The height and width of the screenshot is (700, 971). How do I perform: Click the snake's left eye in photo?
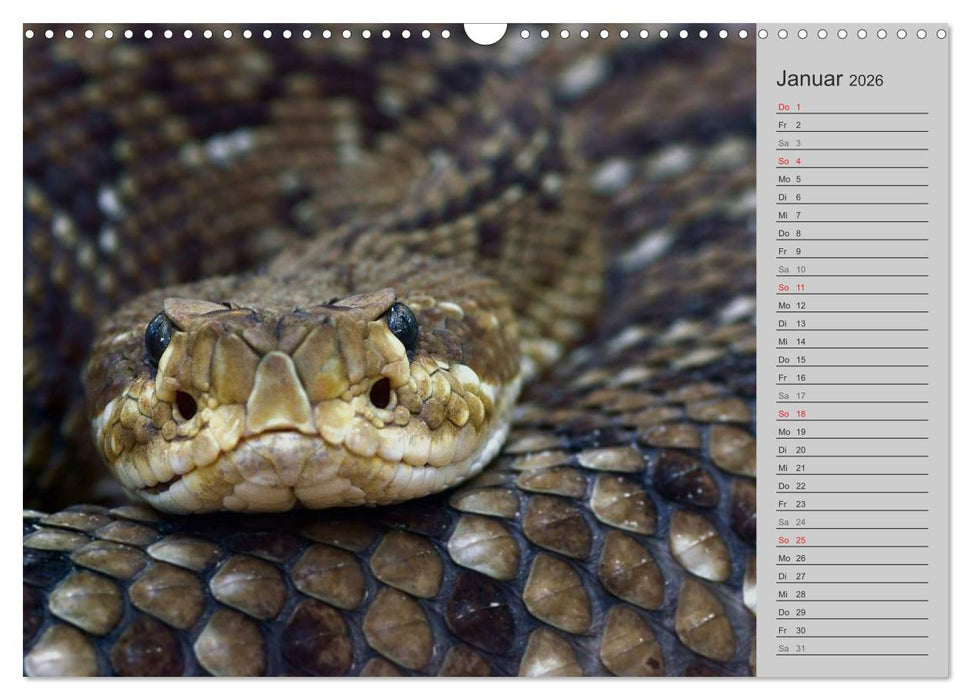click(158, 336)
